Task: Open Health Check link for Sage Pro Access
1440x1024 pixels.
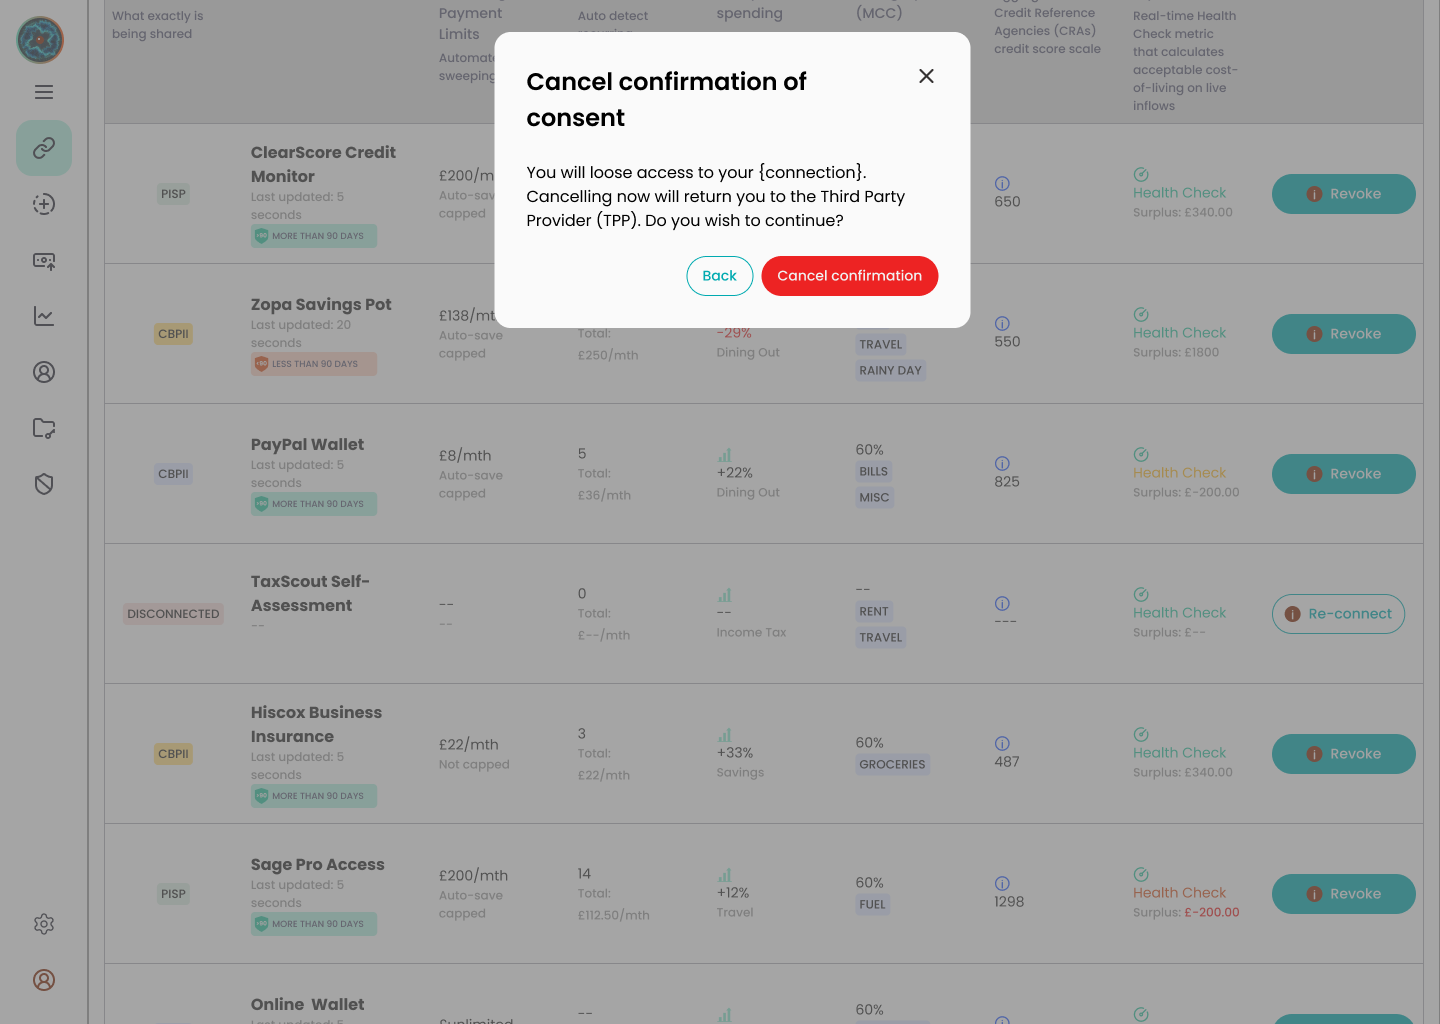Action: 1179,893
